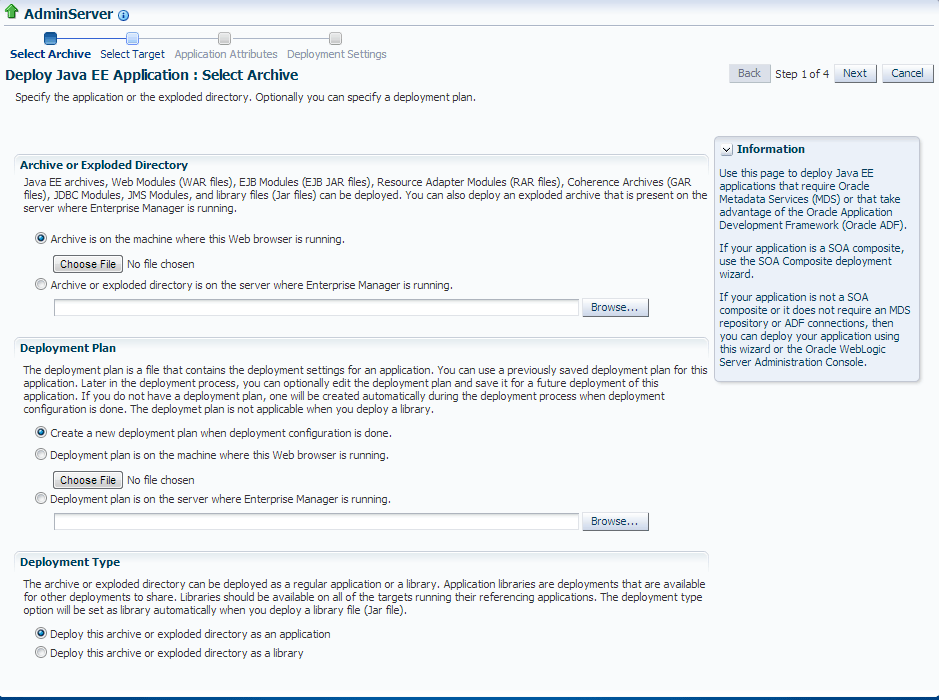
Task: Select deployment plan on Enterprise Manager server
Action: pos(41,498)
